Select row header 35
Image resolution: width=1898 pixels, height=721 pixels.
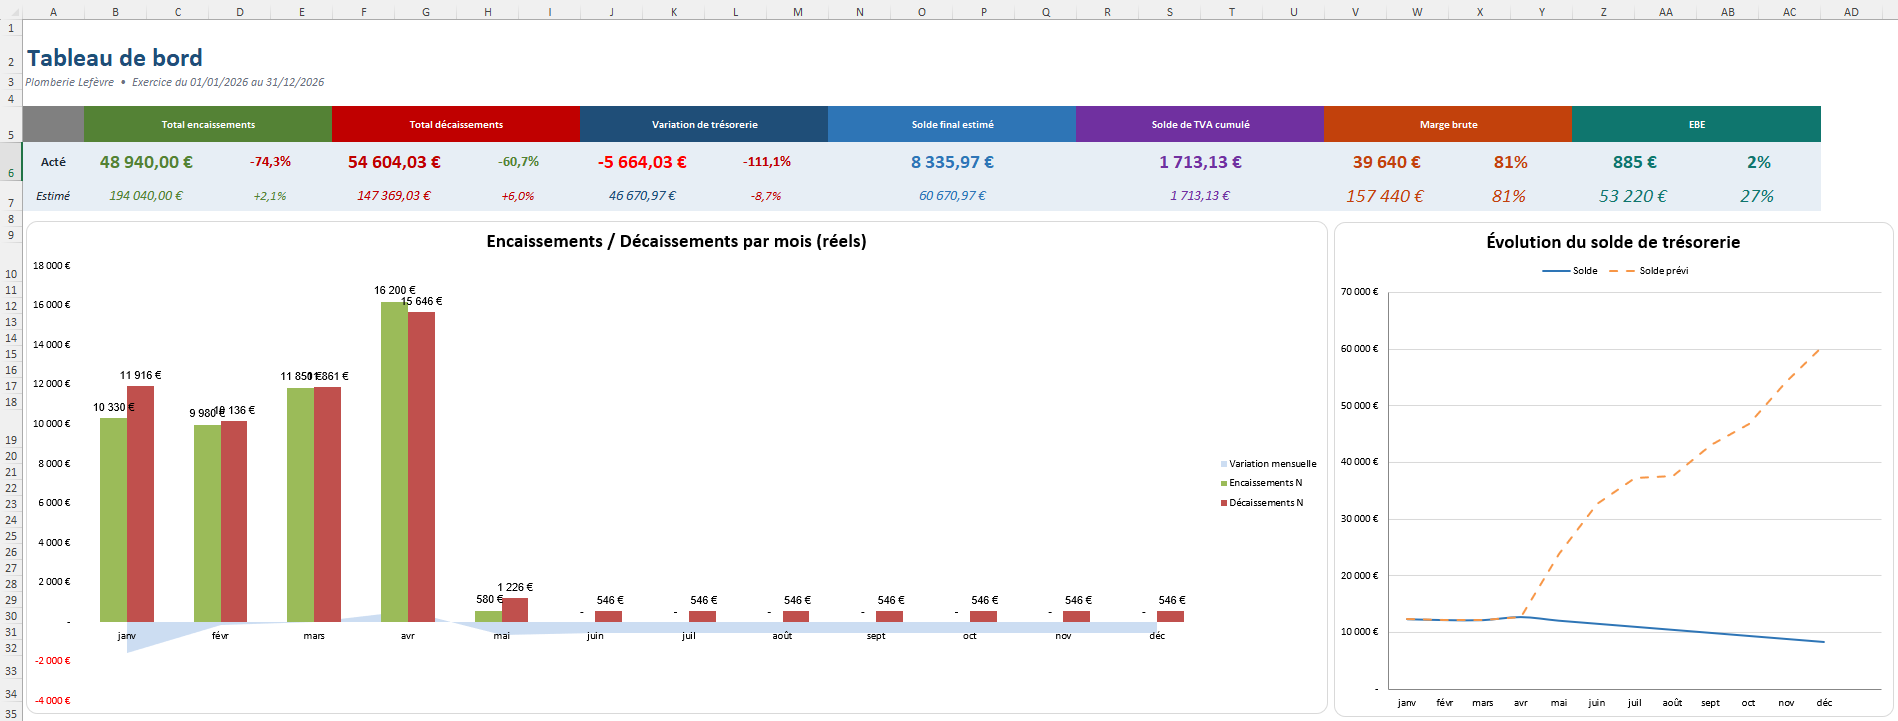tap(11, 713)
